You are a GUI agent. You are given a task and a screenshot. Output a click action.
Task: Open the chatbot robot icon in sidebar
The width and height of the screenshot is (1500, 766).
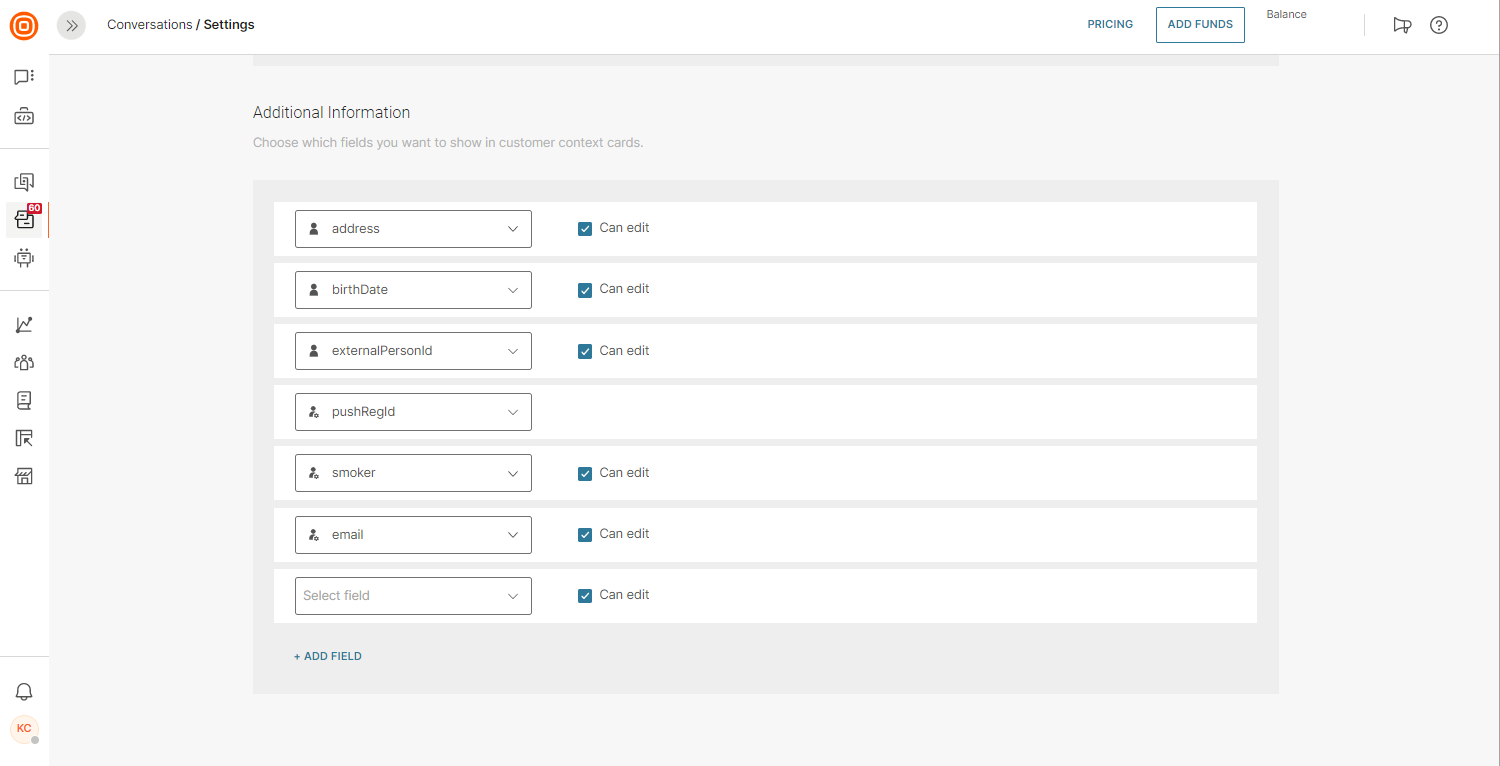pos(24,258)
